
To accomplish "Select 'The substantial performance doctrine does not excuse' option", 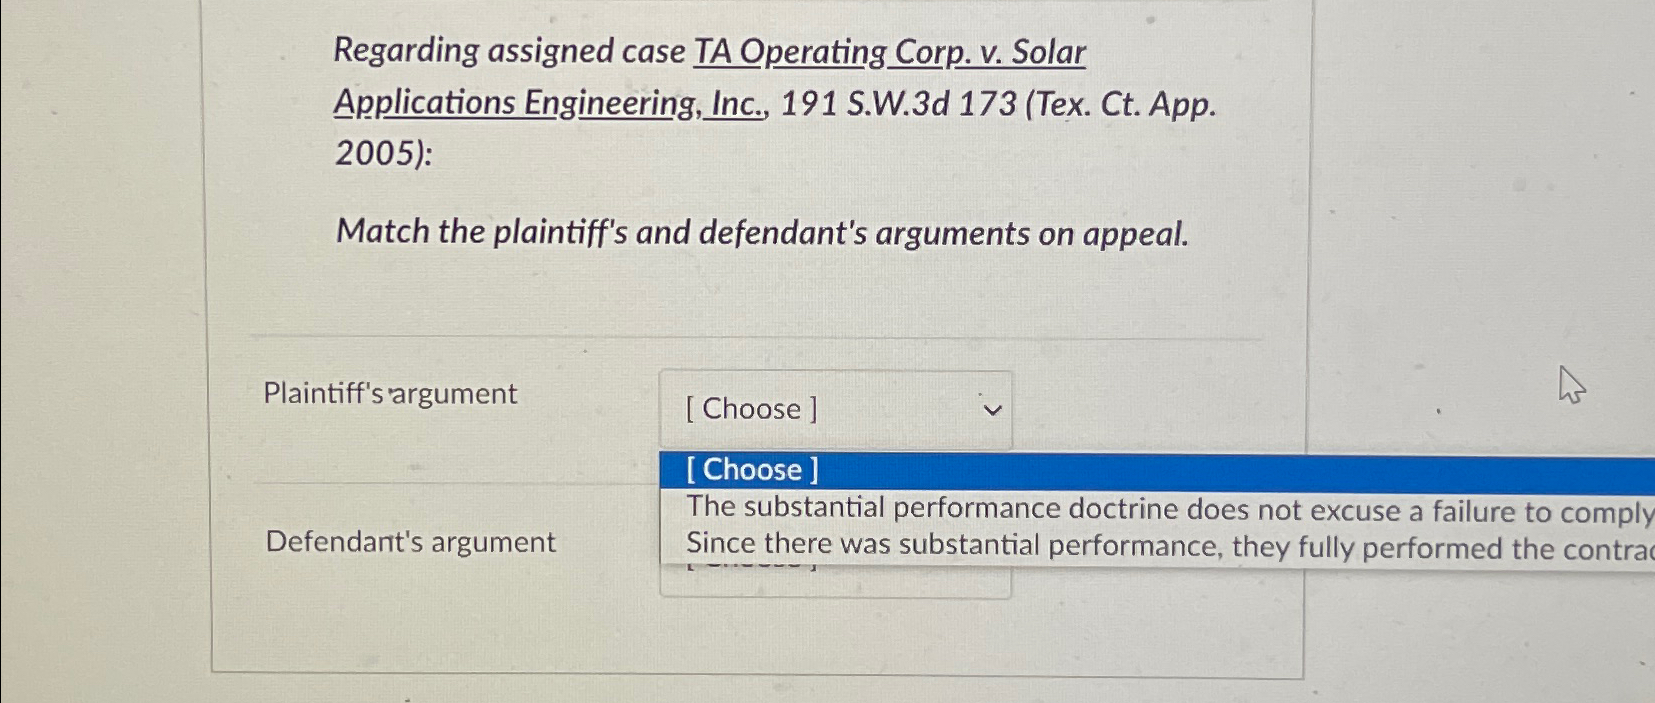I will point(1000,509).
